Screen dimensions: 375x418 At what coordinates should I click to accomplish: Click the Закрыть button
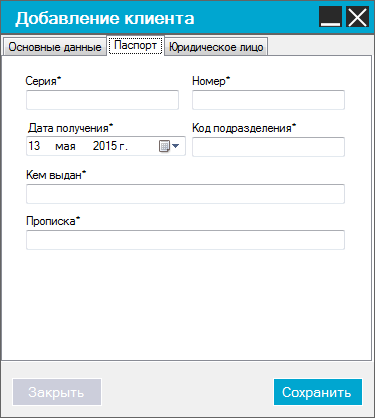click(x=57, y=392)
